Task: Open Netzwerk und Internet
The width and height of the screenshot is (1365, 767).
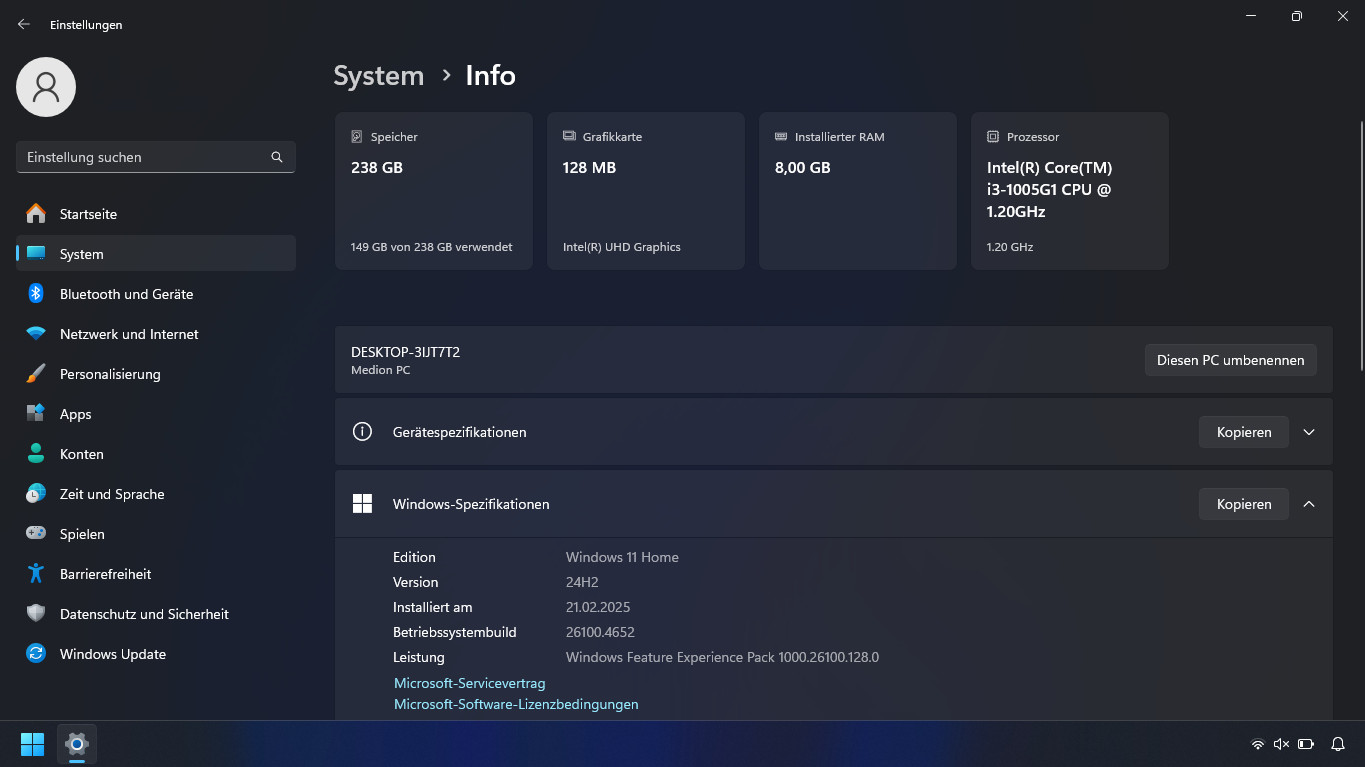Action: click(x=156, y=334)
